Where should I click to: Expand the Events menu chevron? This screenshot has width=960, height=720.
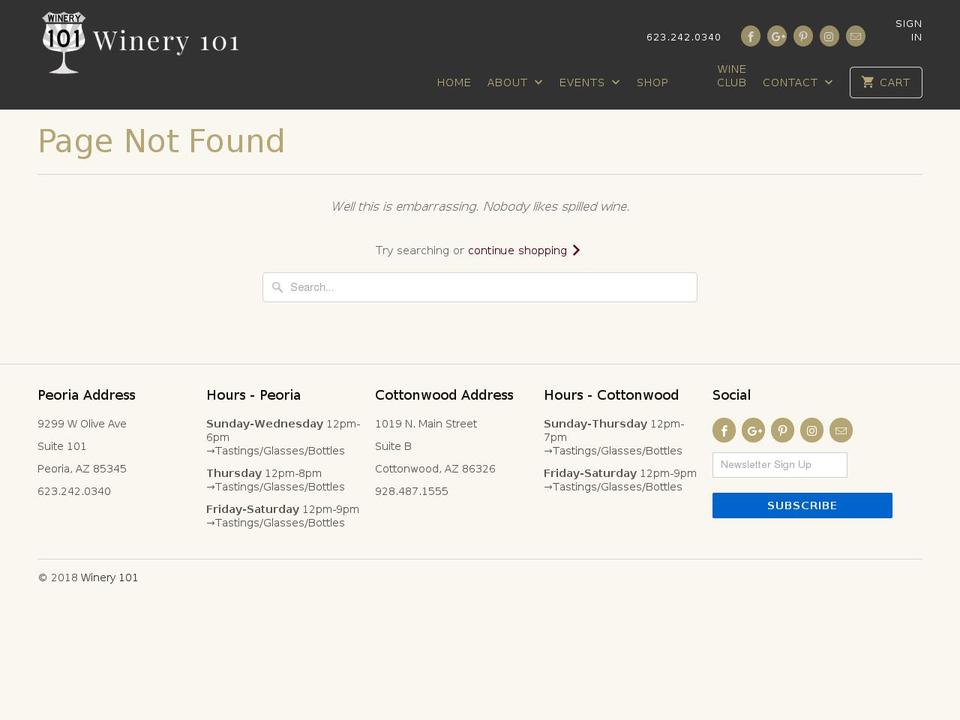pyautogui.click(x=616, y=83)
